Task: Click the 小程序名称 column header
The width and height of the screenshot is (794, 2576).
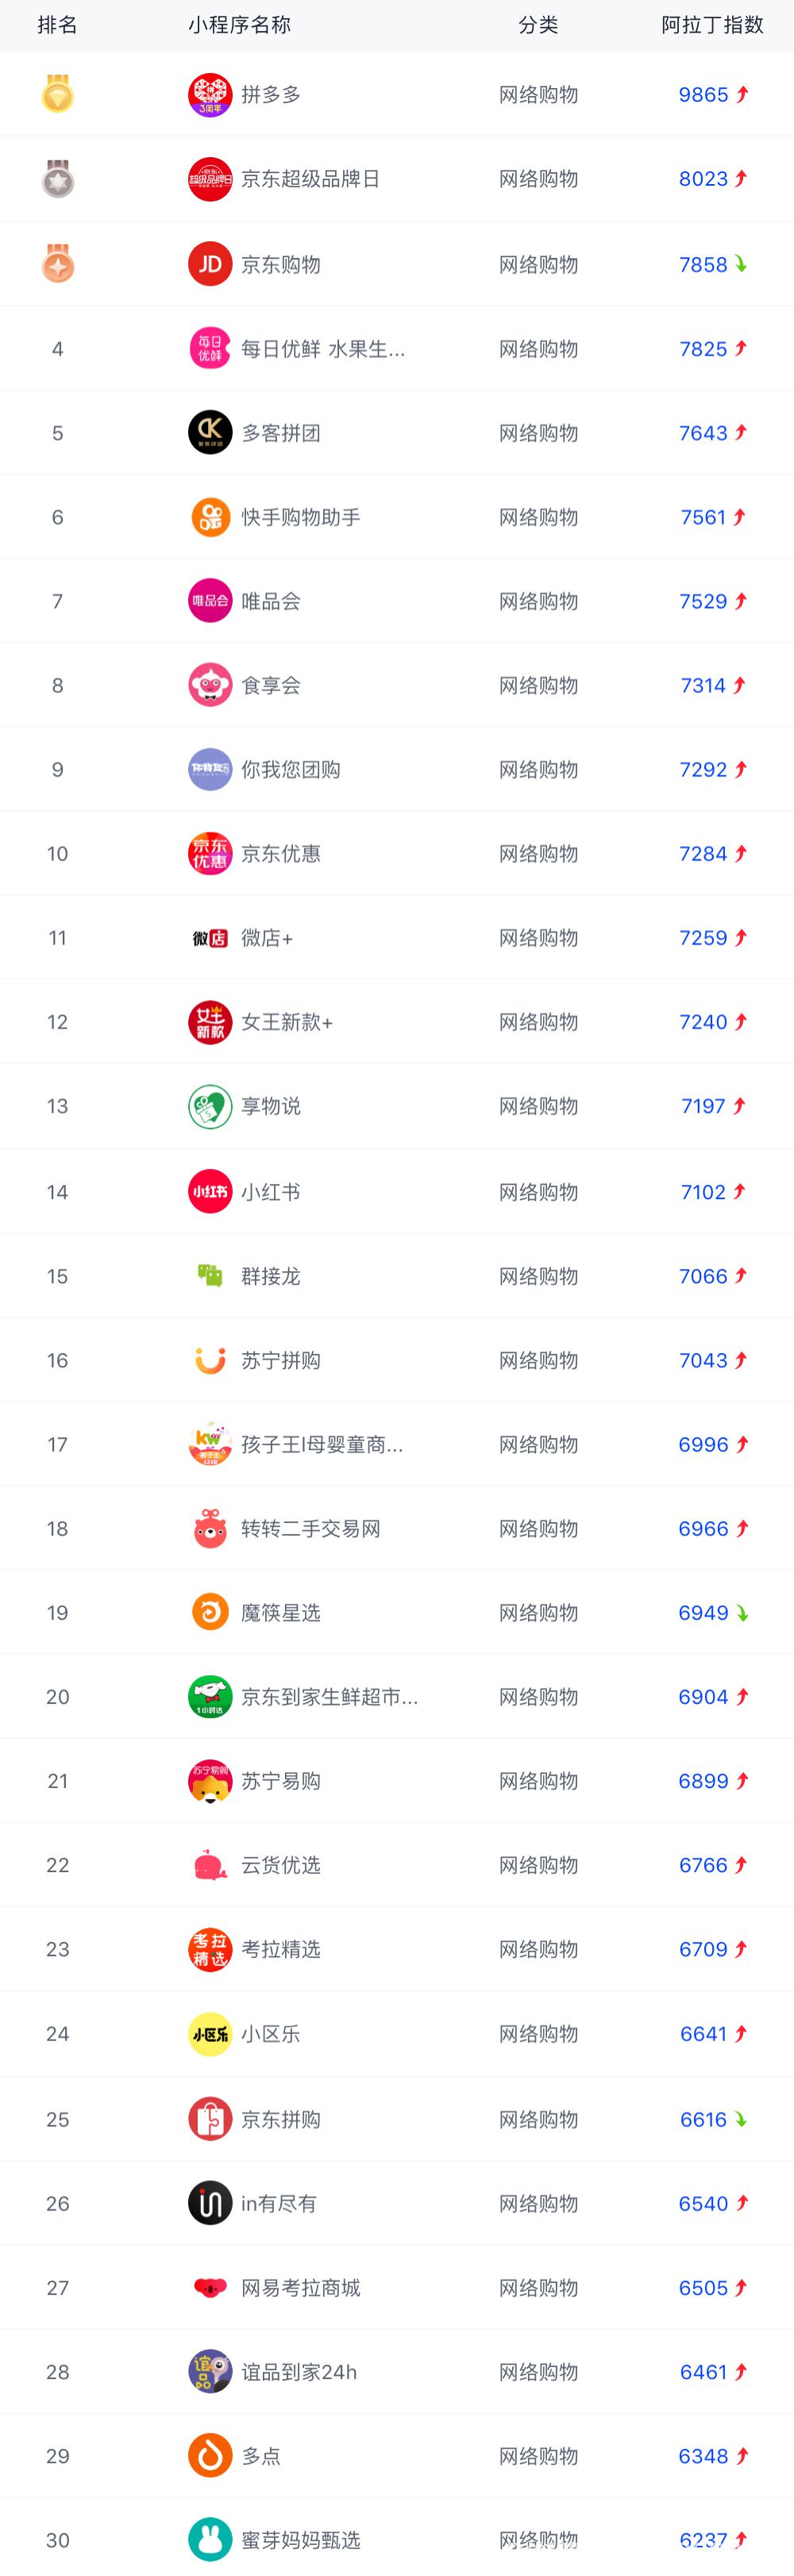Action: pyautogui.click(x=240, y=25)
